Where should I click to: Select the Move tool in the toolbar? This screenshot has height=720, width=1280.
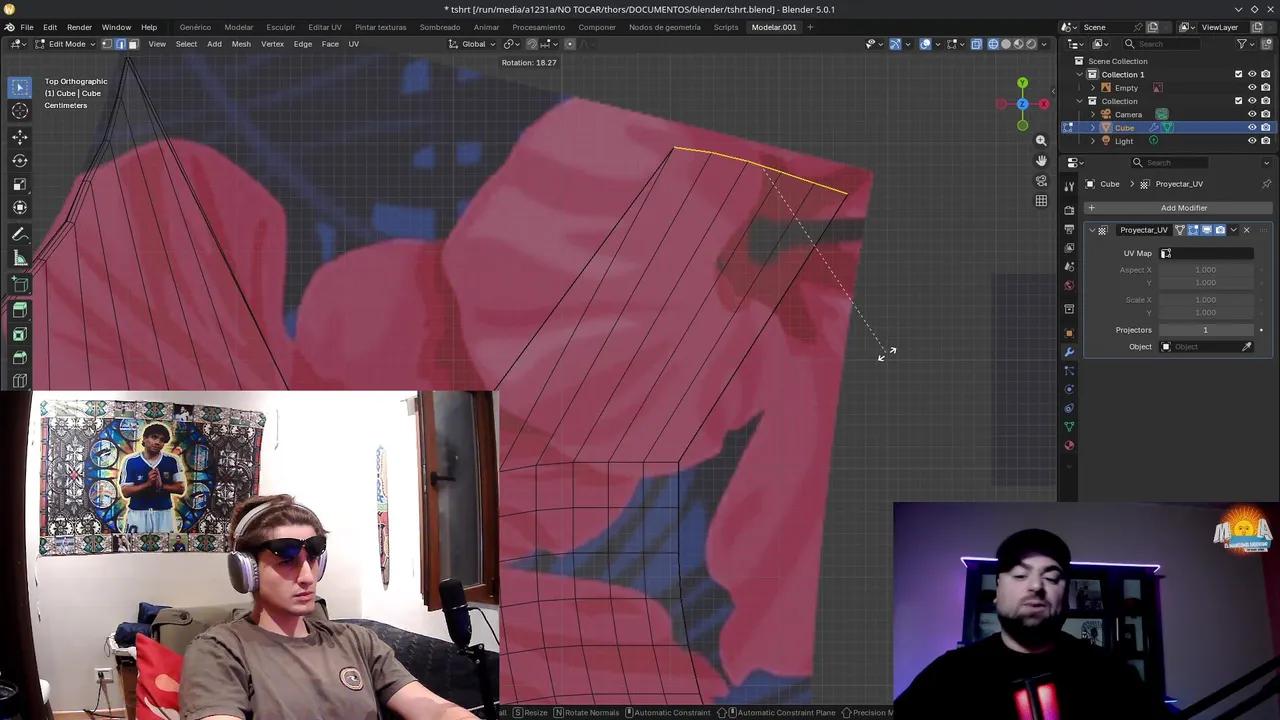tap(19, 136)
